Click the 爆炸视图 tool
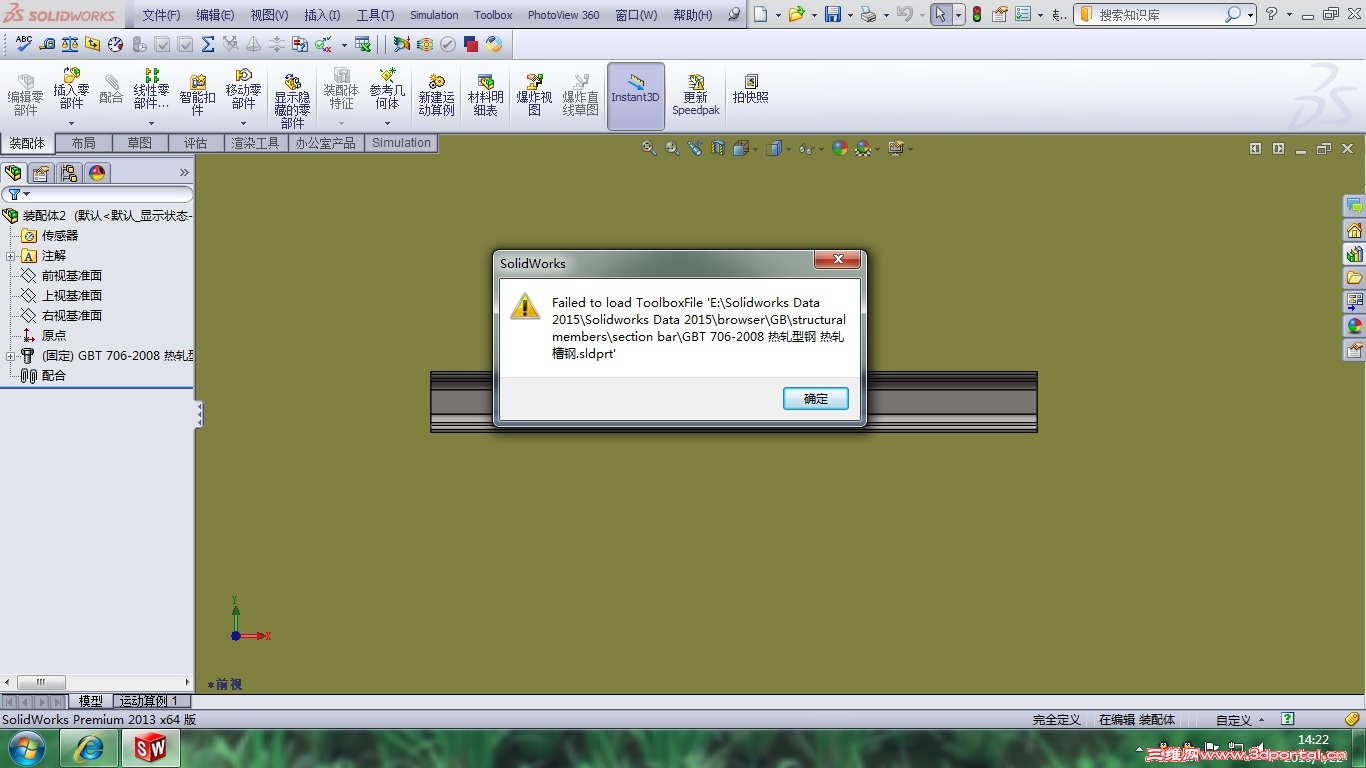This screenshot has width=1366, height=768. point(534,96)
